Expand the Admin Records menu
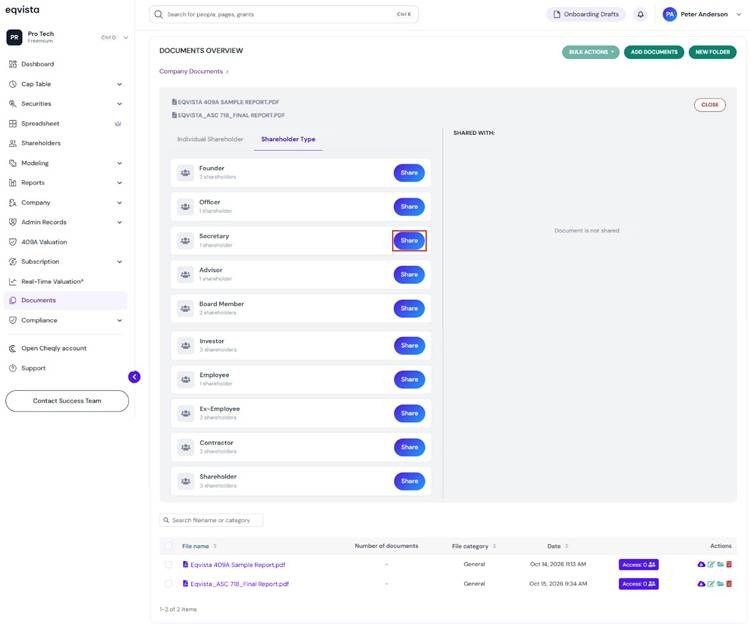The height and width of the screenshot is (626, 751). (x=119, y=222)
